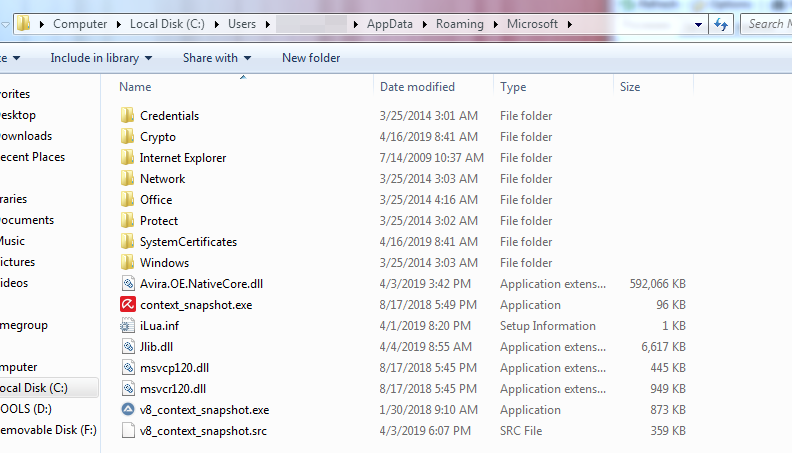The height and width of the screenshot is (453, 792).
Task: Sort files by the Name column header
Action: (x=136, y=87)
